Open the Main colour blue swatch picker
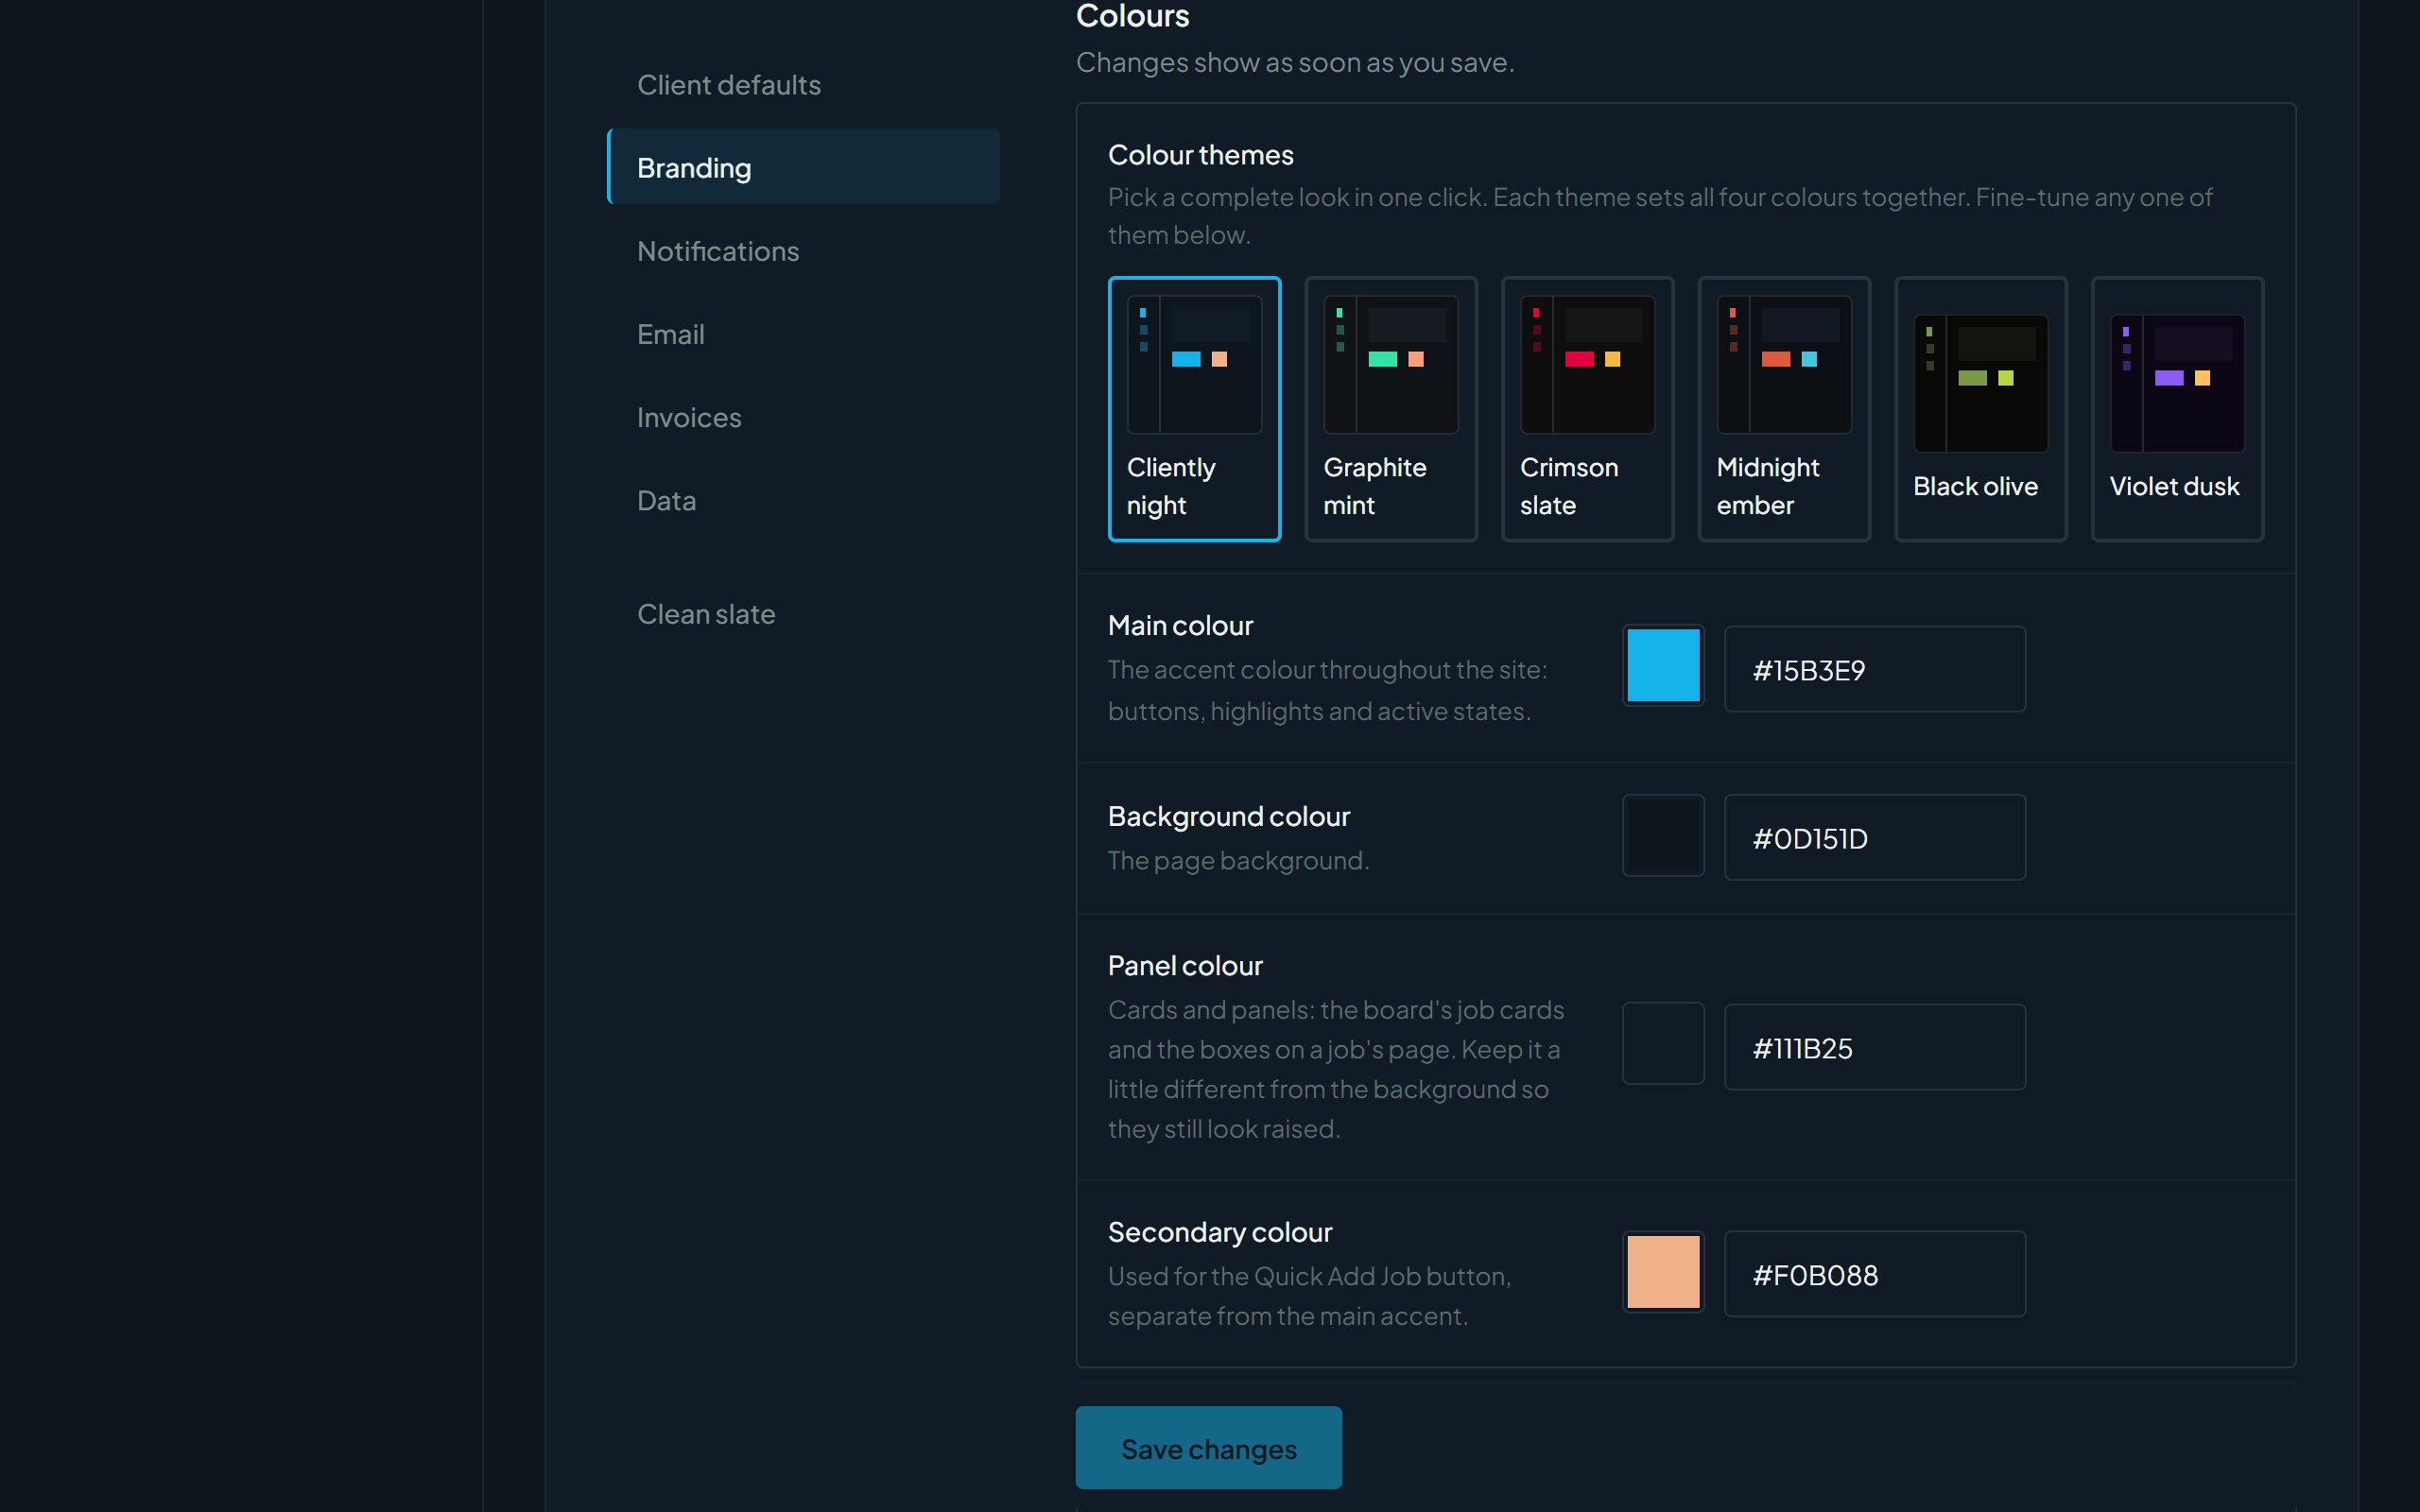Viewport: 2420px width, 1512px height. point(1663,665)
